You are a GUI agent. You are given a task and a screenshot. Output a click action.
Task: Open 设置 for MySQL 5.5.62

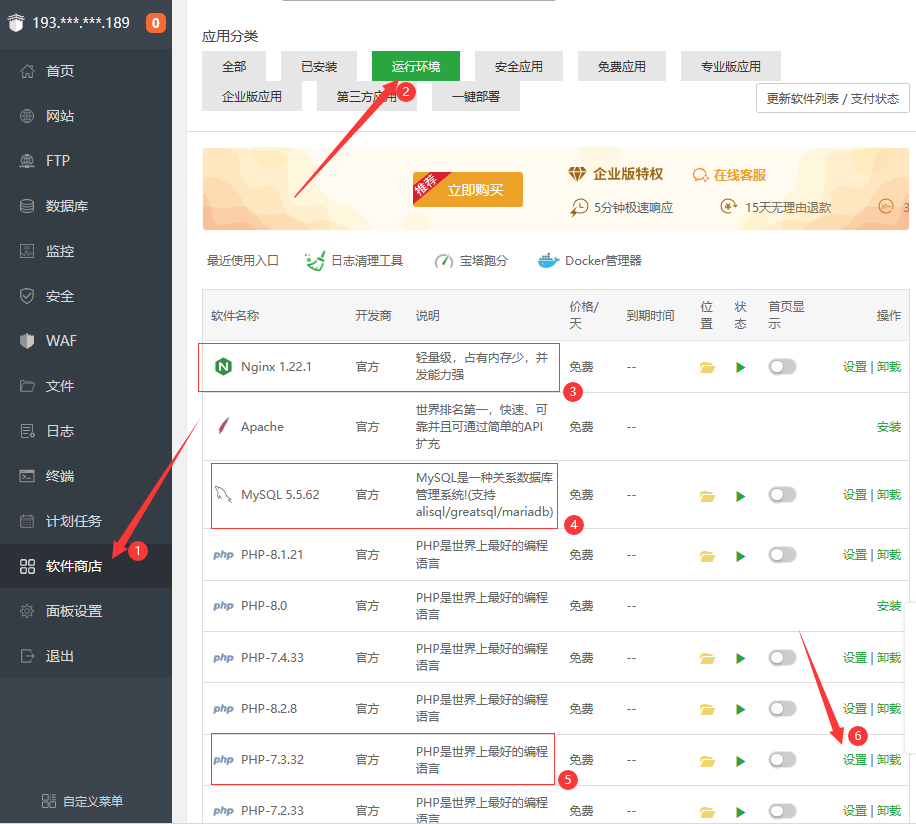point(855,495)
